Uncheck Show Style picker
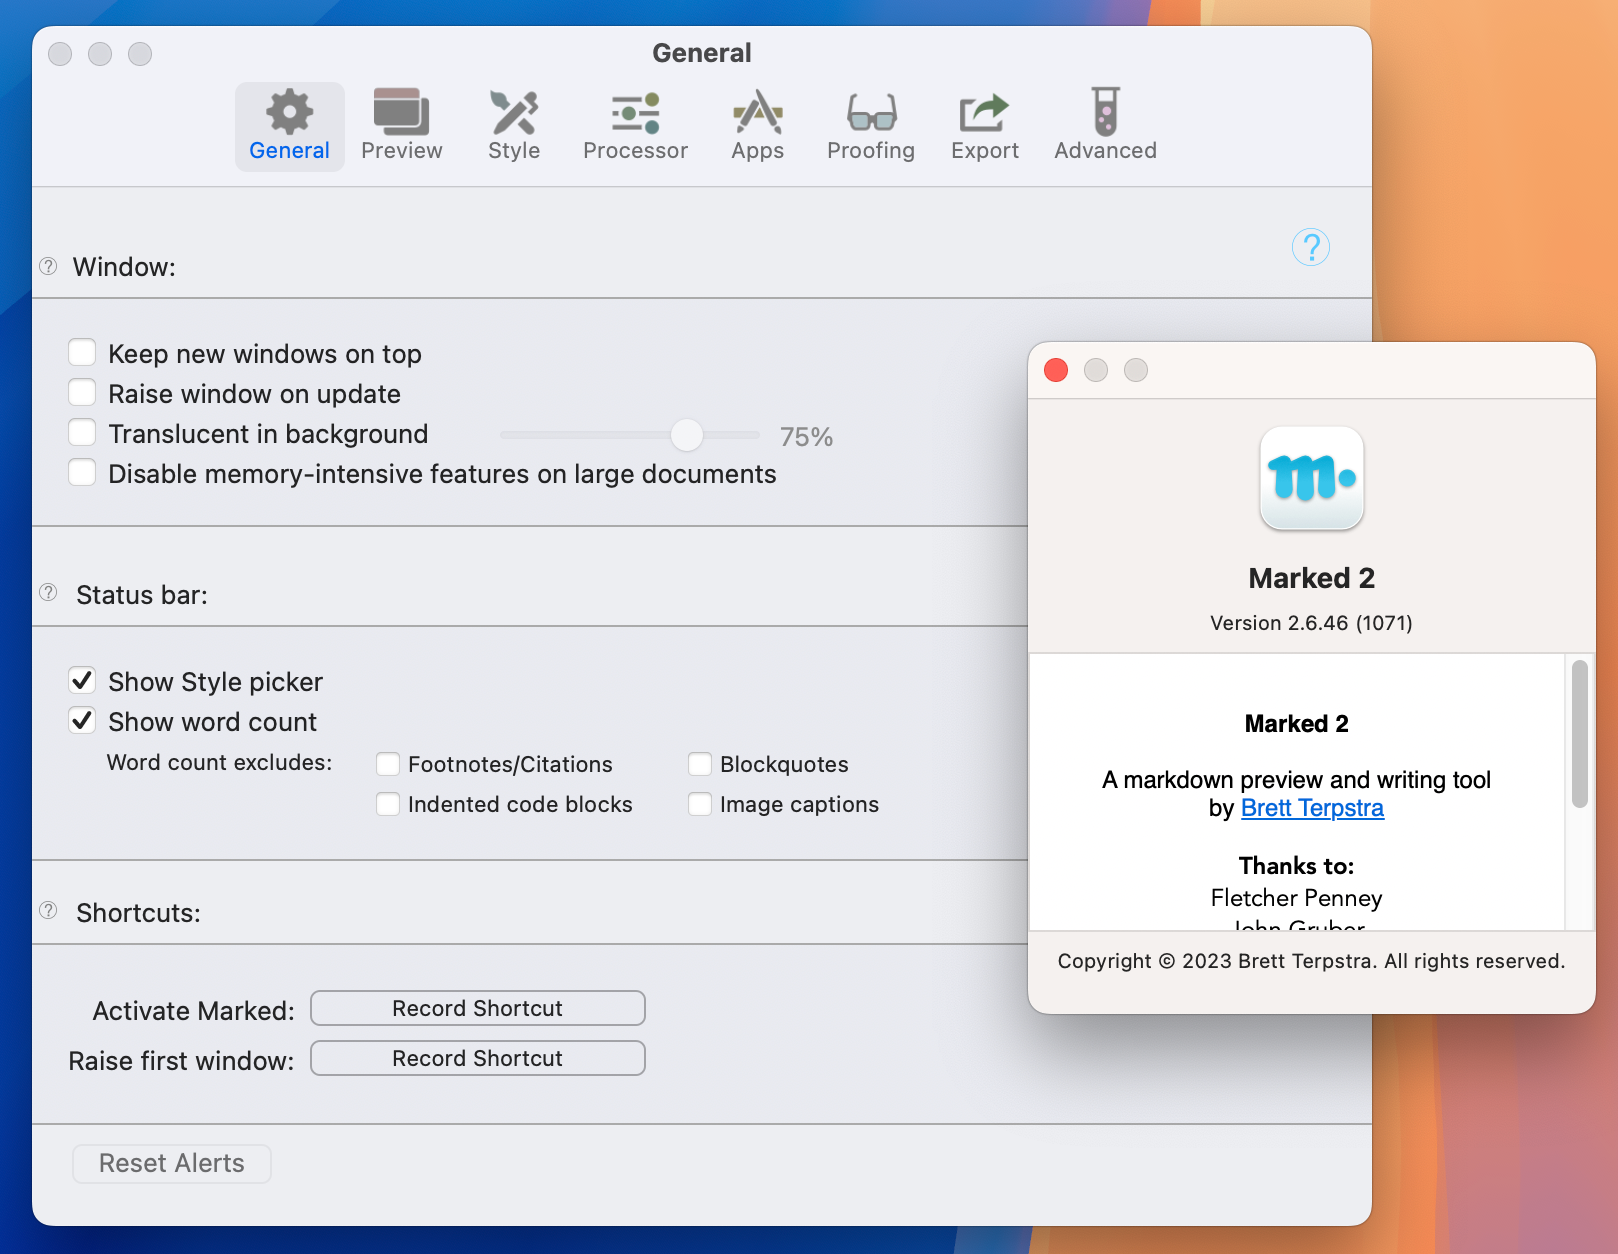1618x1254 pixels. [82, 681]
